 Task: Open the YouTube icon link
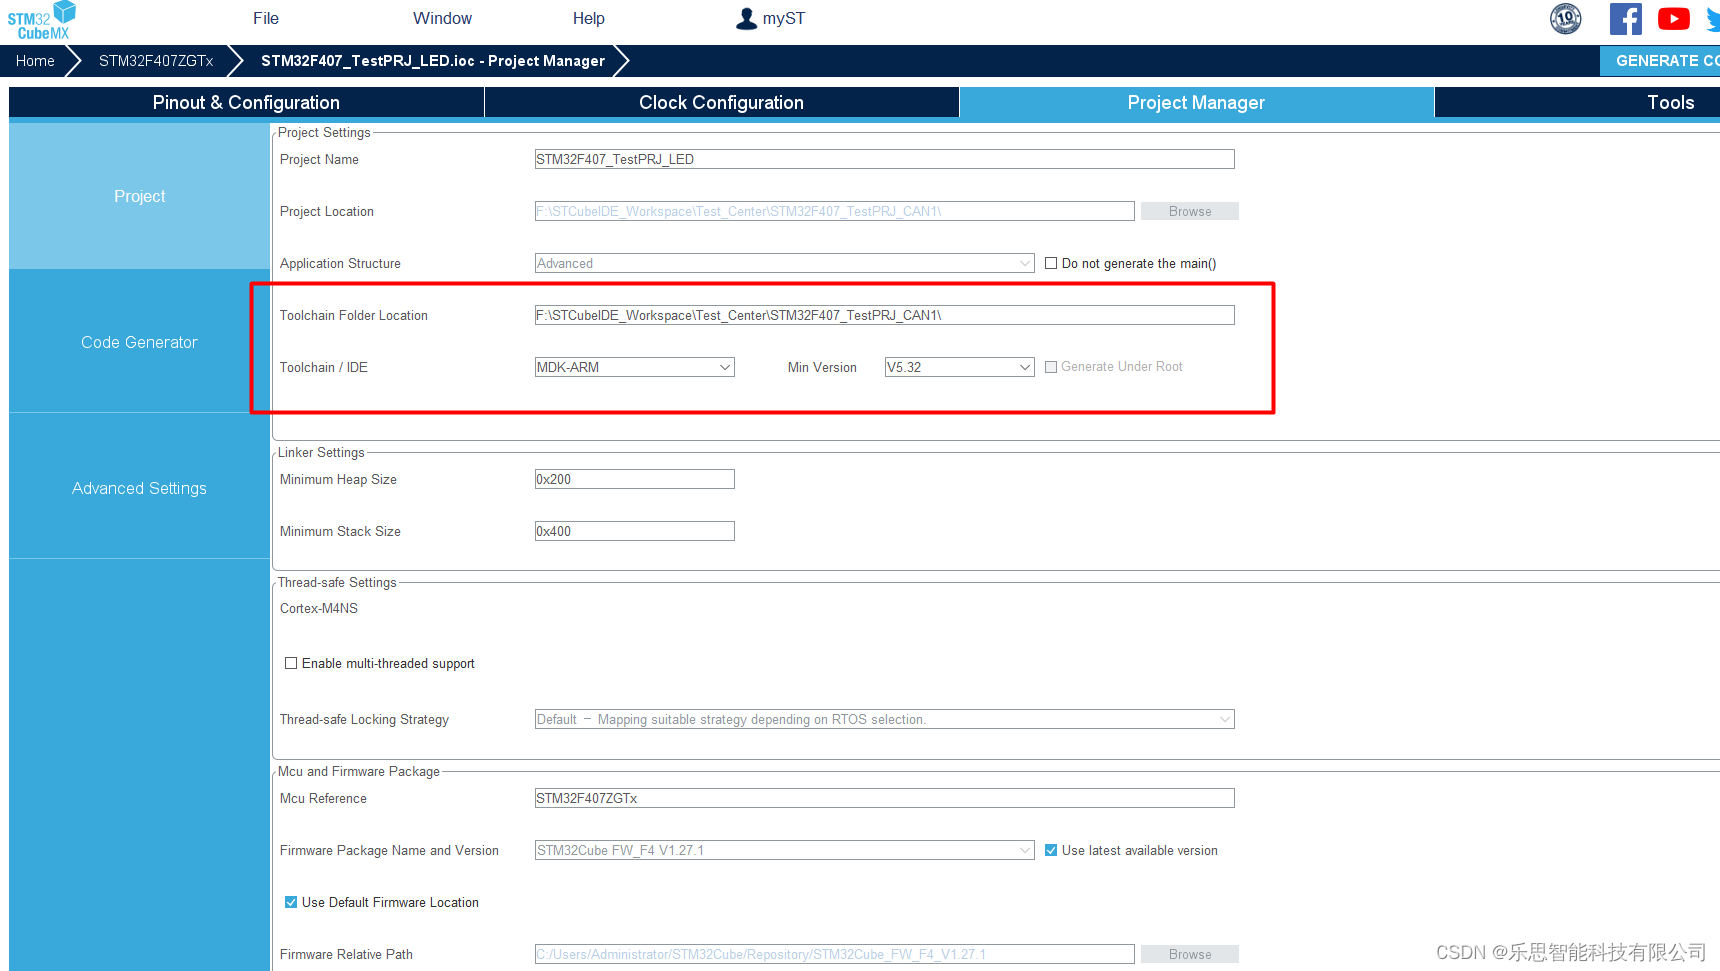tap(1674, 18)
